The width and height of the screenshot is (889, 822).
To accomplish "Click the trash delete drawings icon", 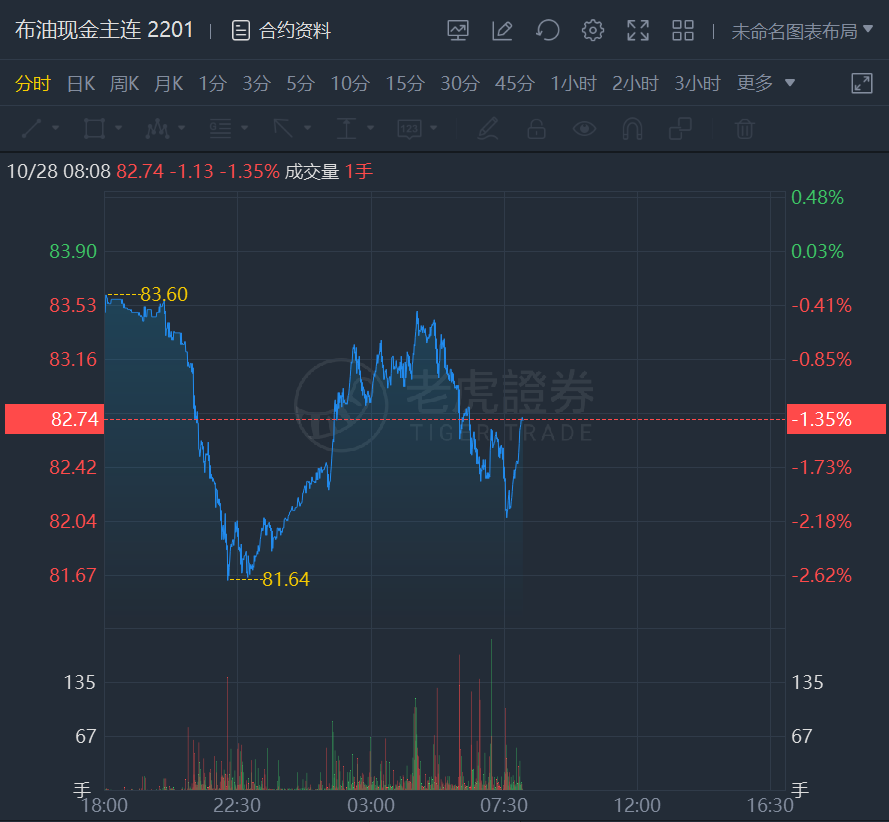I will click(x=744, y=128).
